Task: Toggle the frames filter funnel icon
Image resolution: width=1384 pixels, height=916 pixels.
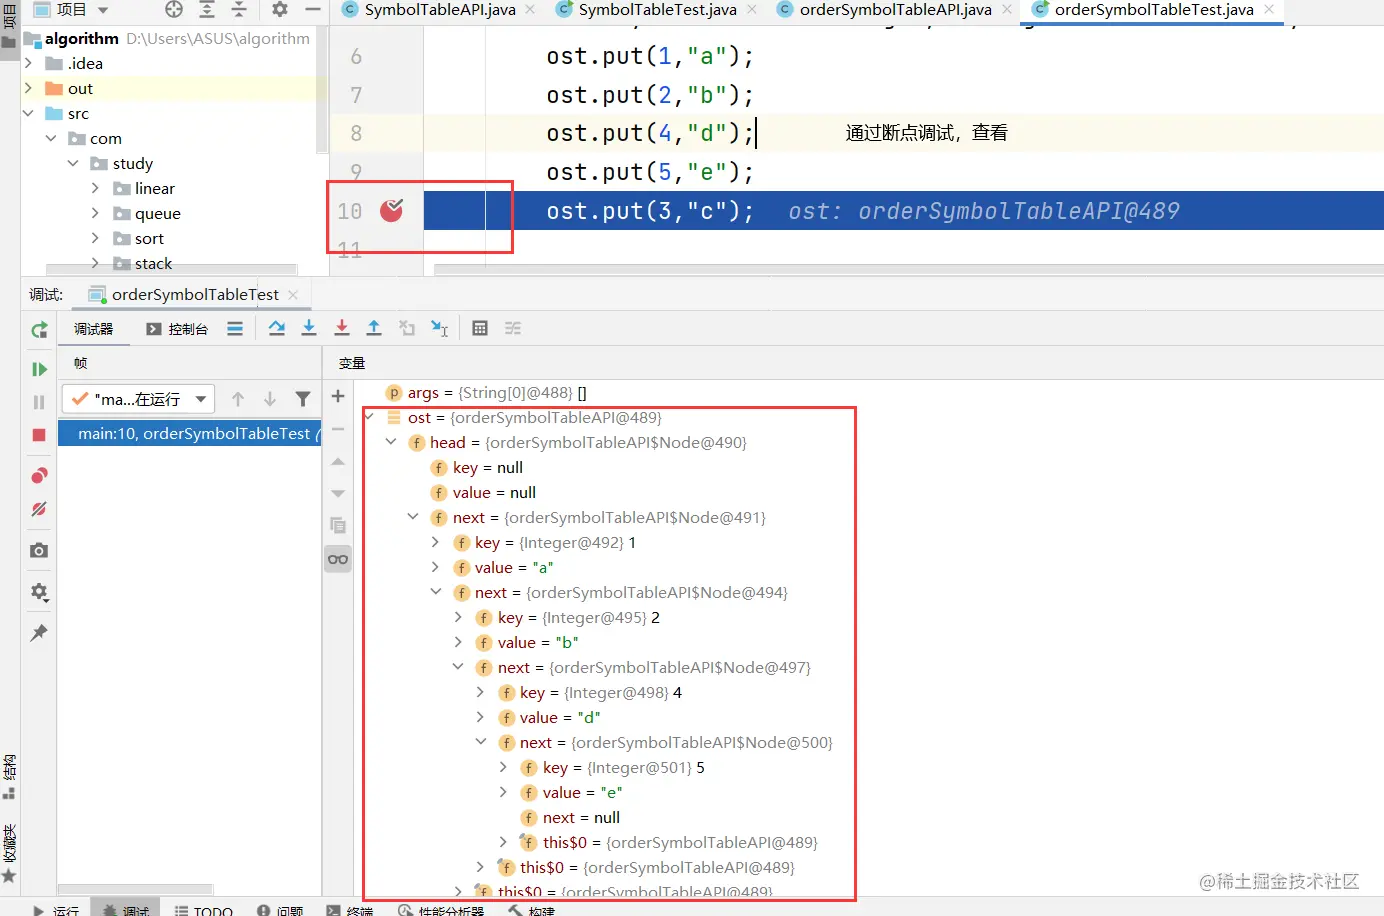Action: [303, 399]
